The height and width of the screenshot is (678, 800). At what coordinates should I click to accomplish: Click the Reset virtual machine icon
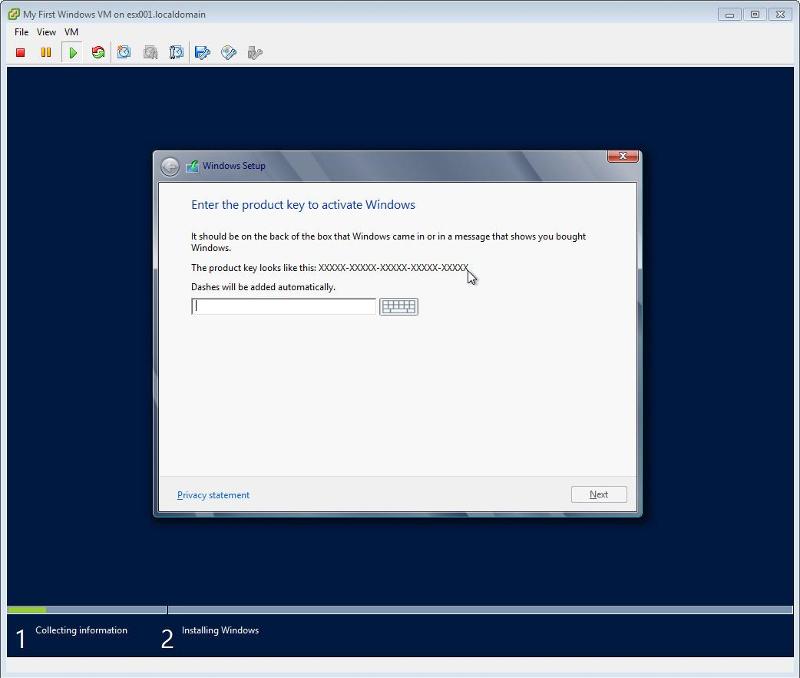(98, 53)
